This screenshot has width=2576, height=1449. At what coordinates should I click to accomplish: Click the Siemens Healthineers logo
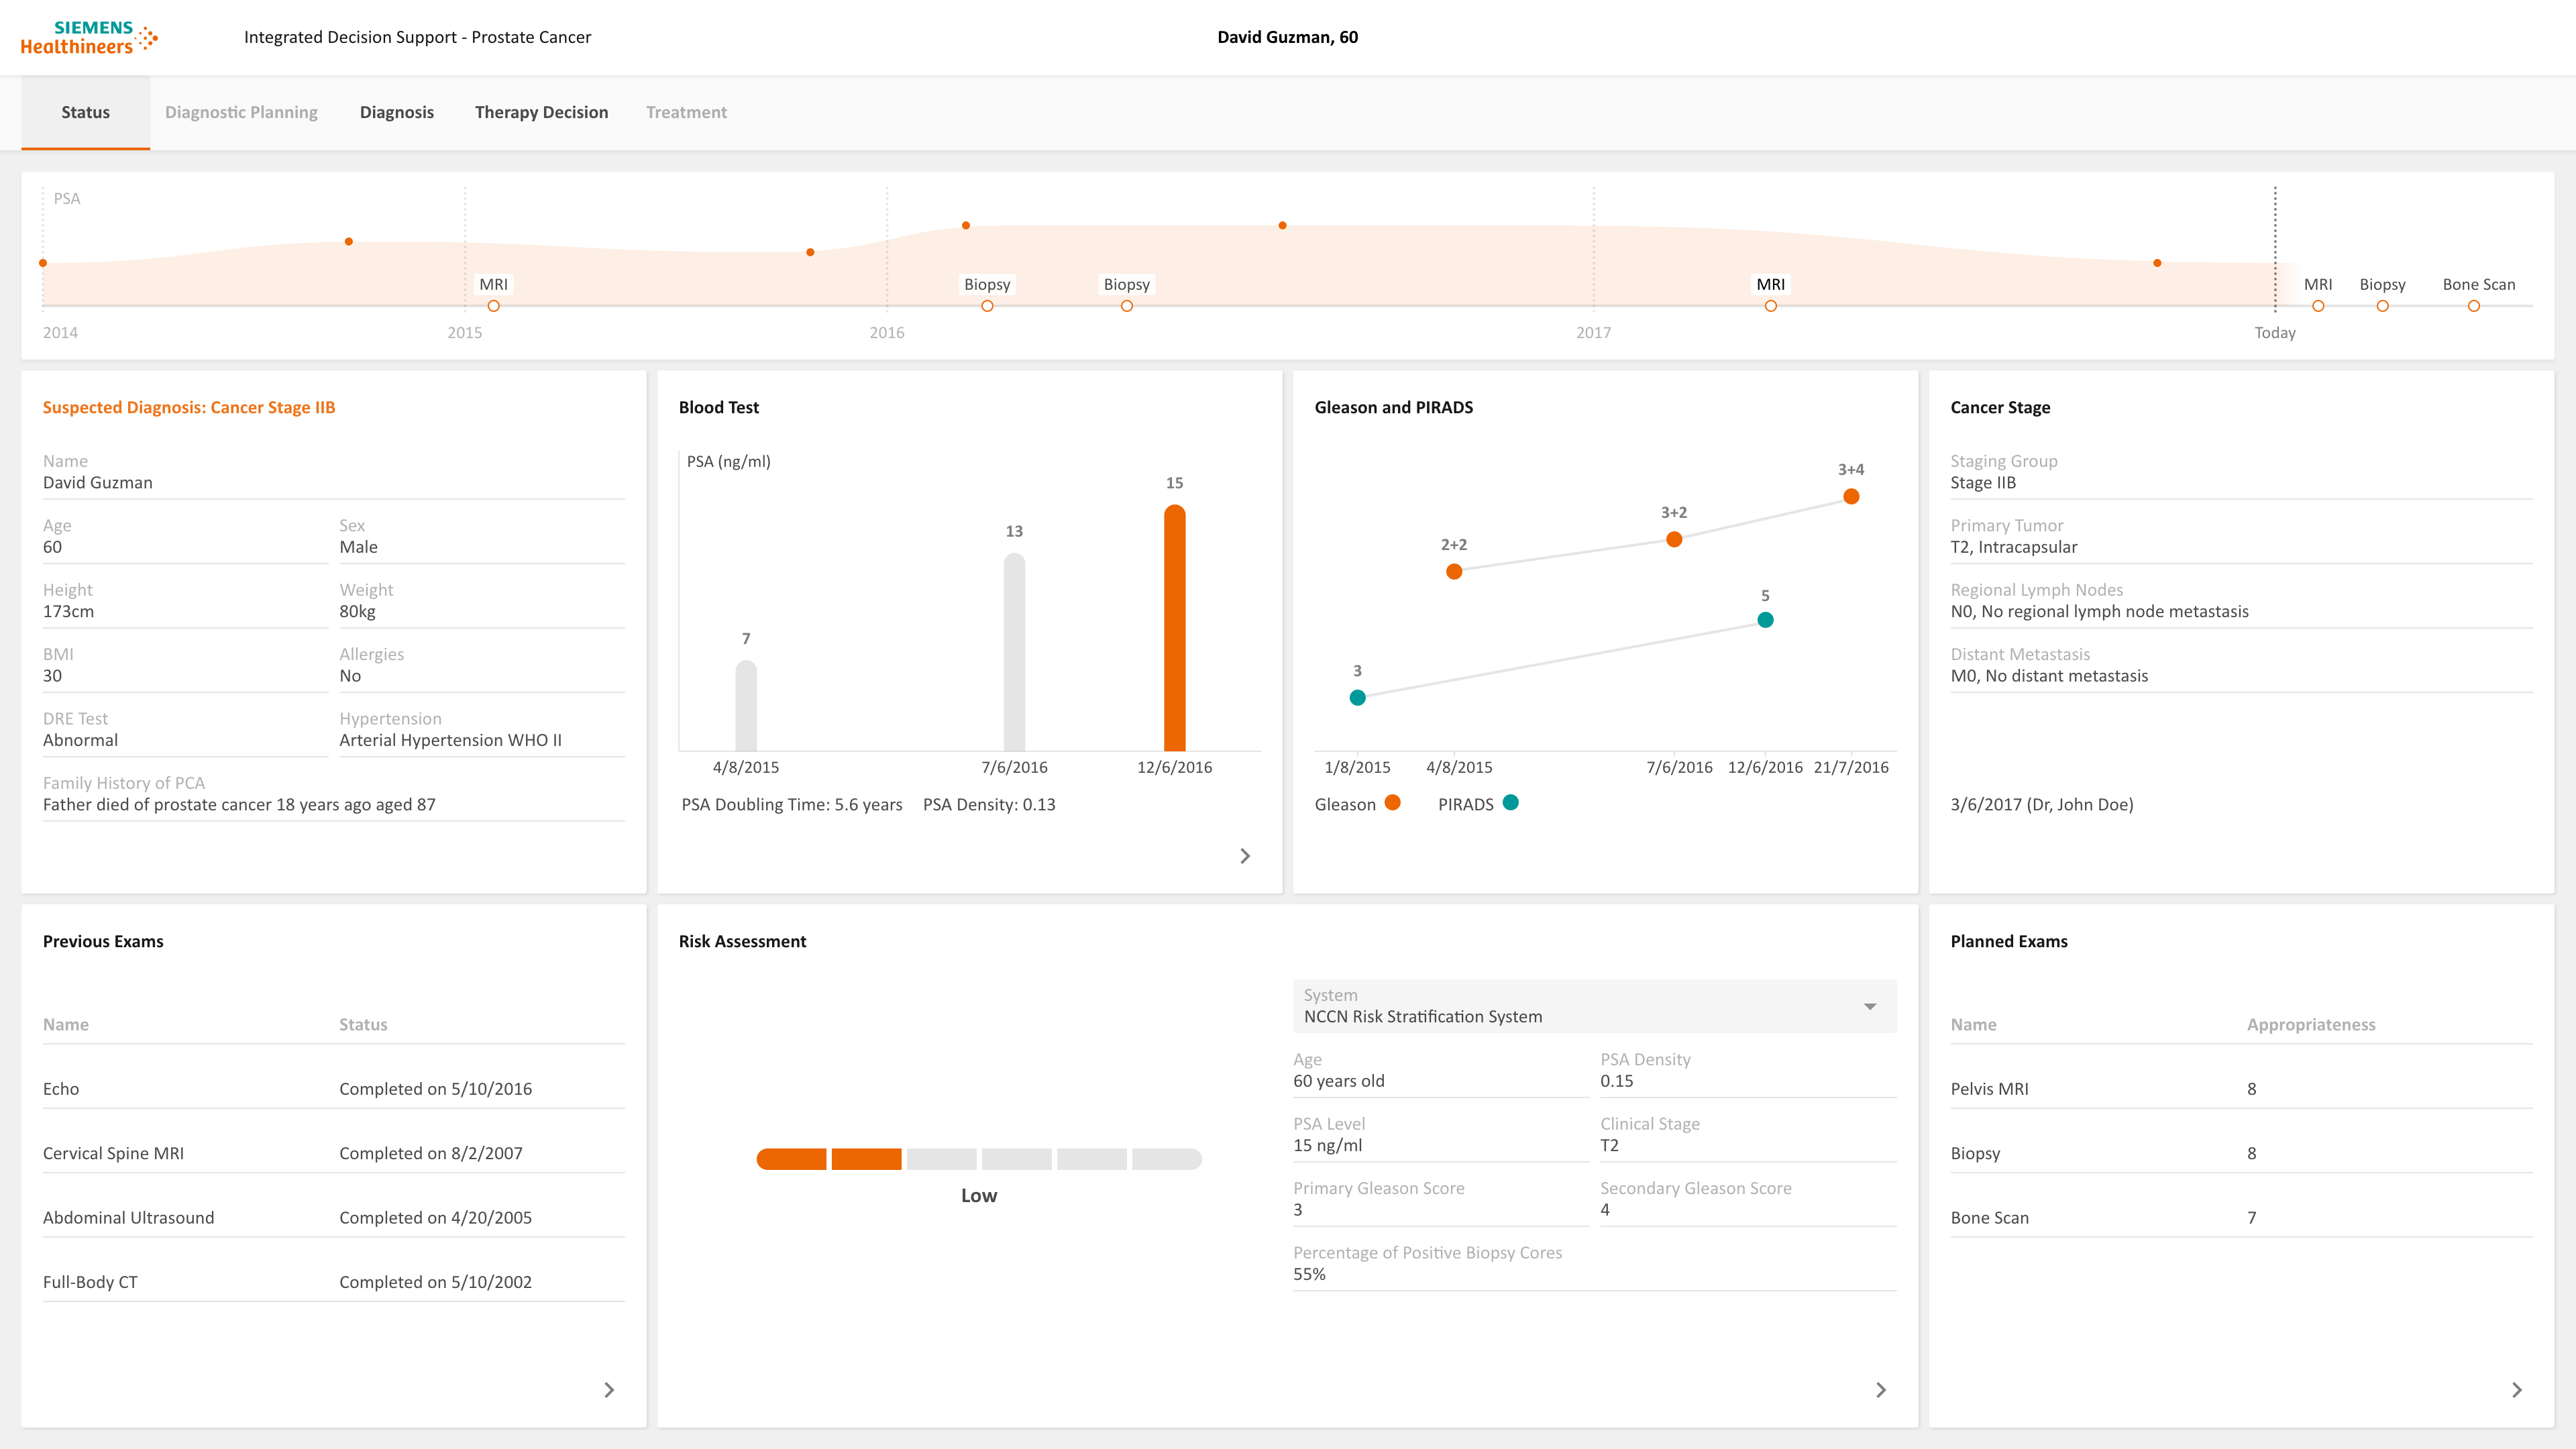(x=89, y=37)
